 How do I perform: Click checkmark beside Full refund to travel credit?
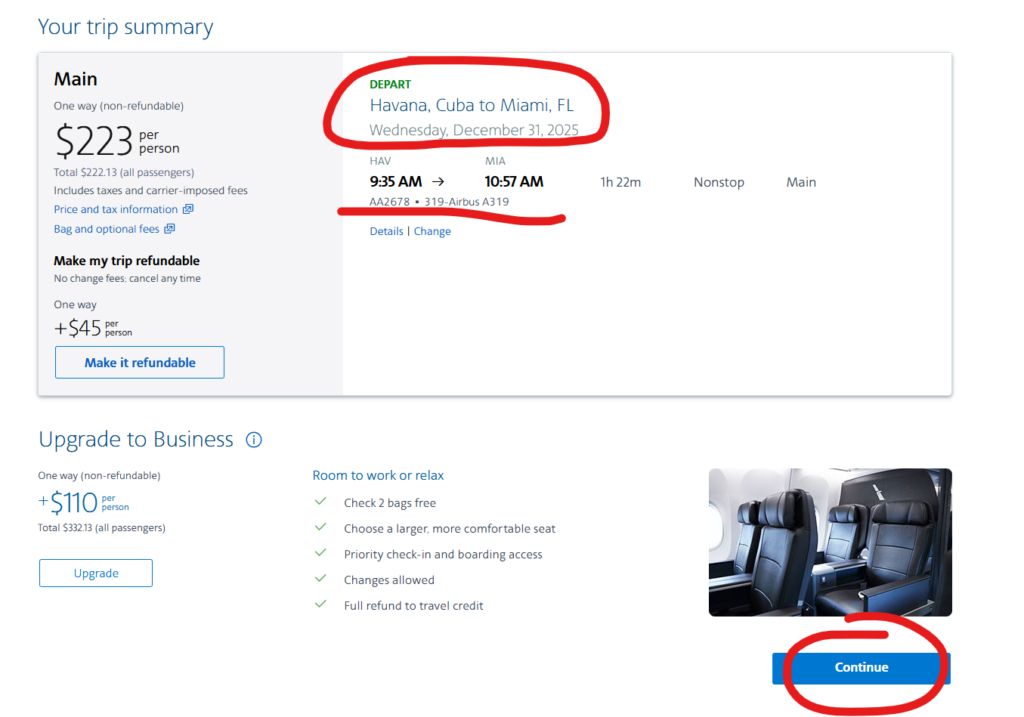[321, 605]
